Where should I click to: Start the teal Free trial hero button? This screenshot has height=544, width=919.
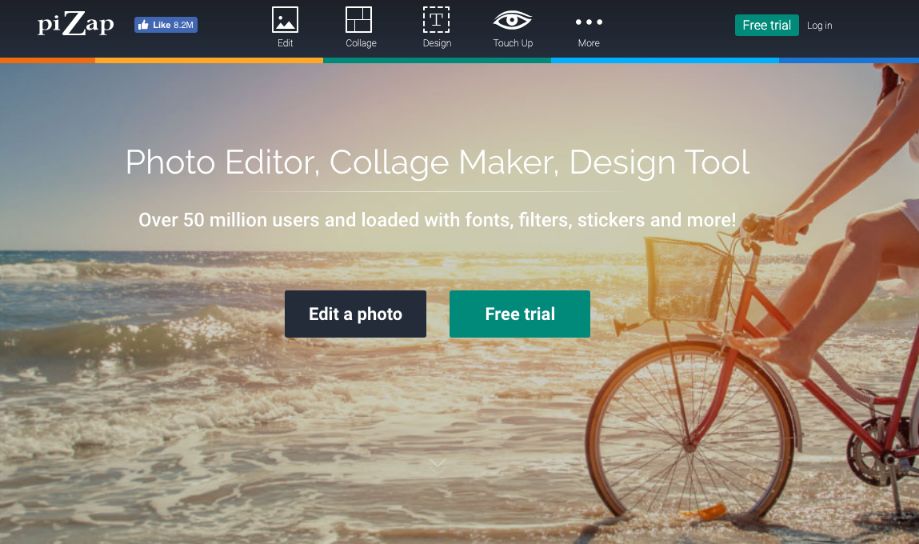[x=520, y=314]
